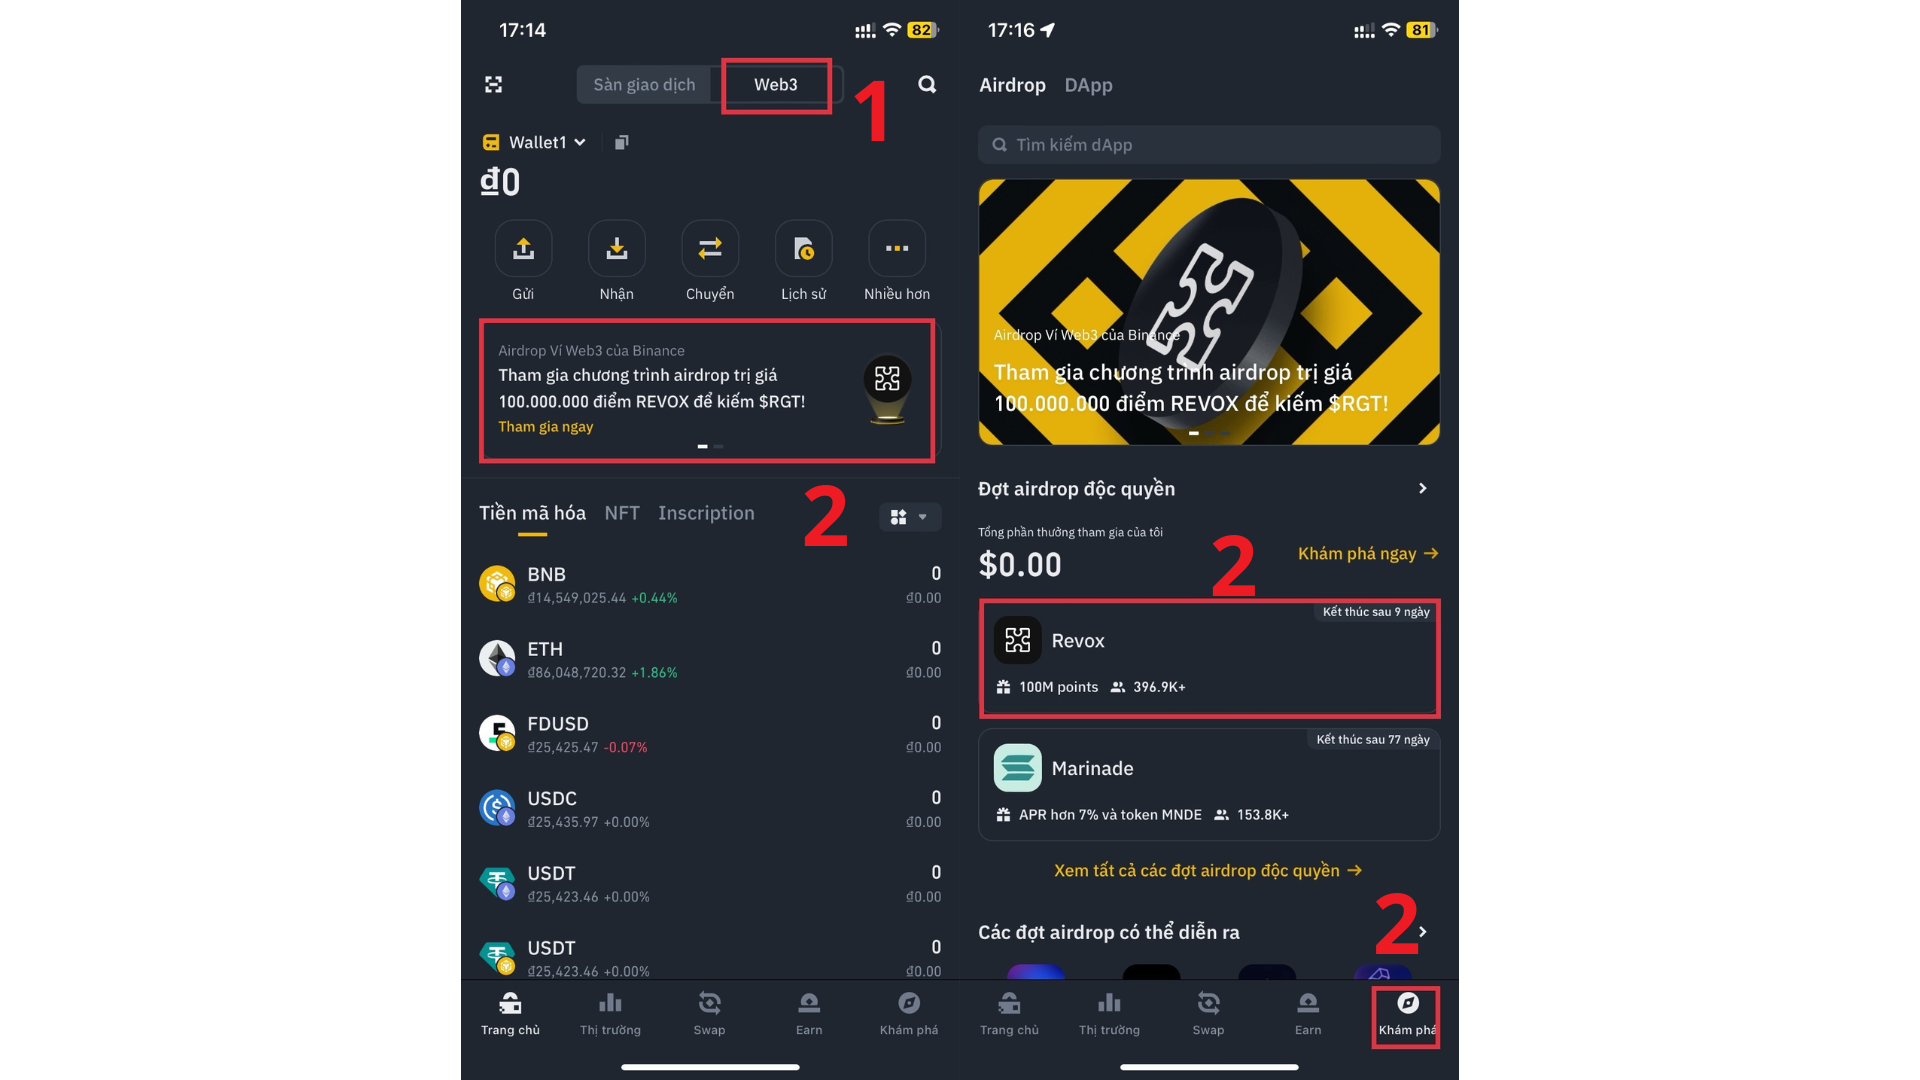Switch to DApp tab
Screen dimensions: 1920x1080
[x=1088, y=84]
